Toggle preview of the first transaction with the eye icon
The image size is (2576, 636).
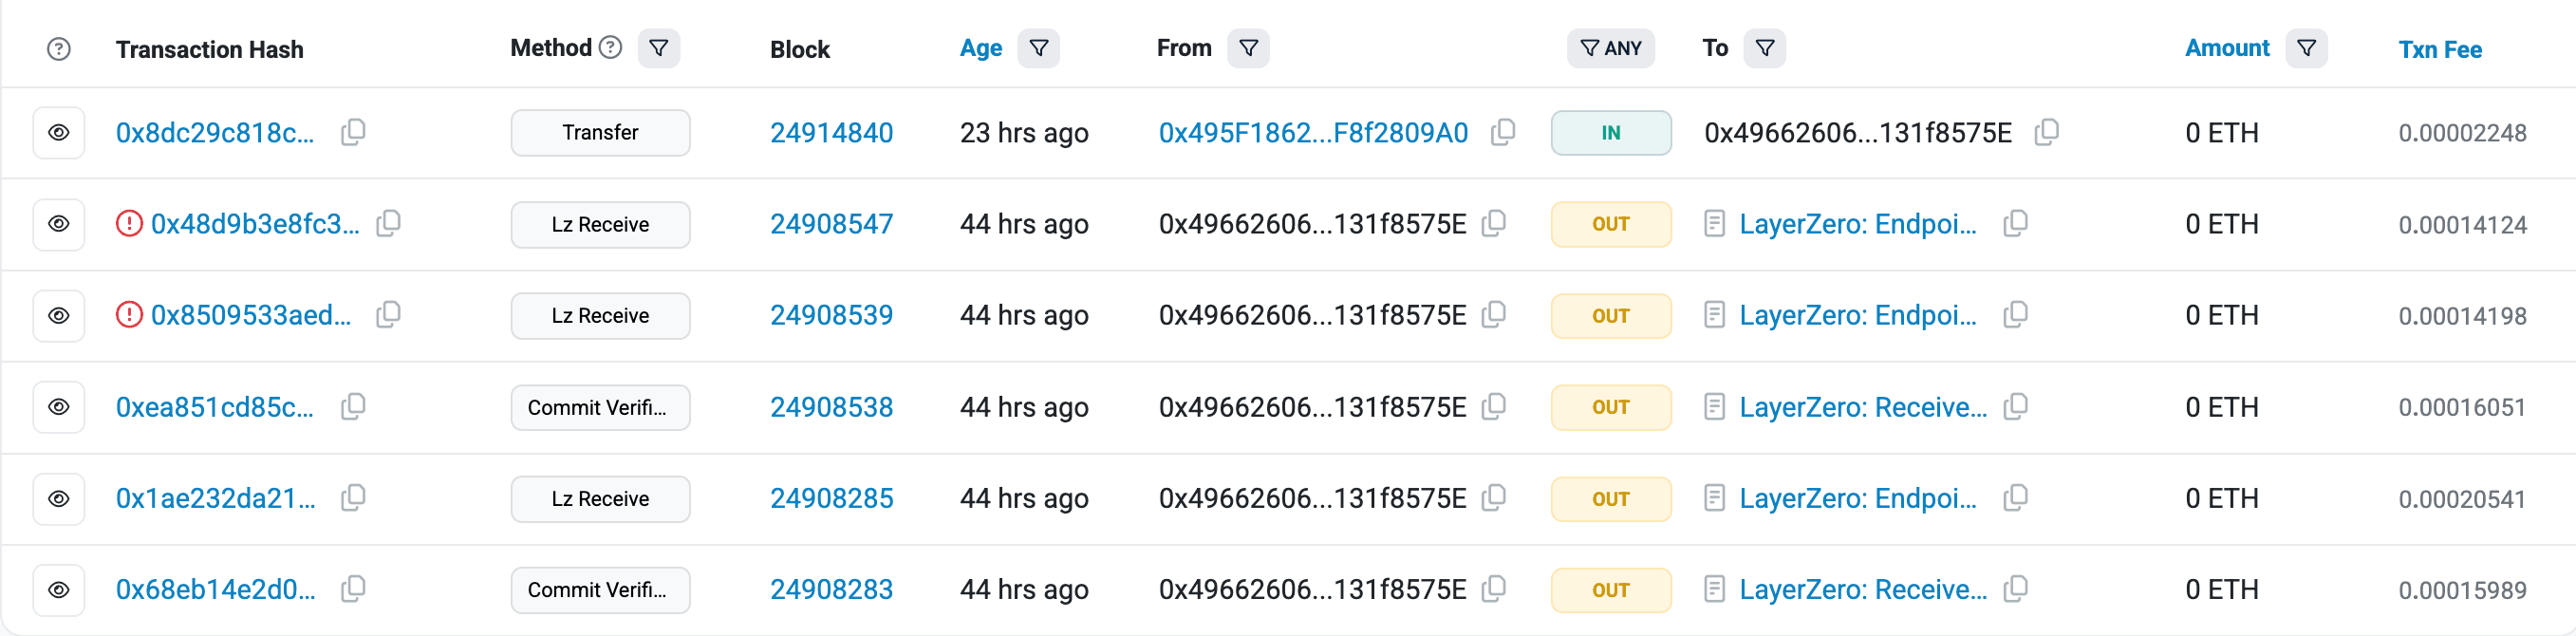pyautogui.click(x=58, y=132)
